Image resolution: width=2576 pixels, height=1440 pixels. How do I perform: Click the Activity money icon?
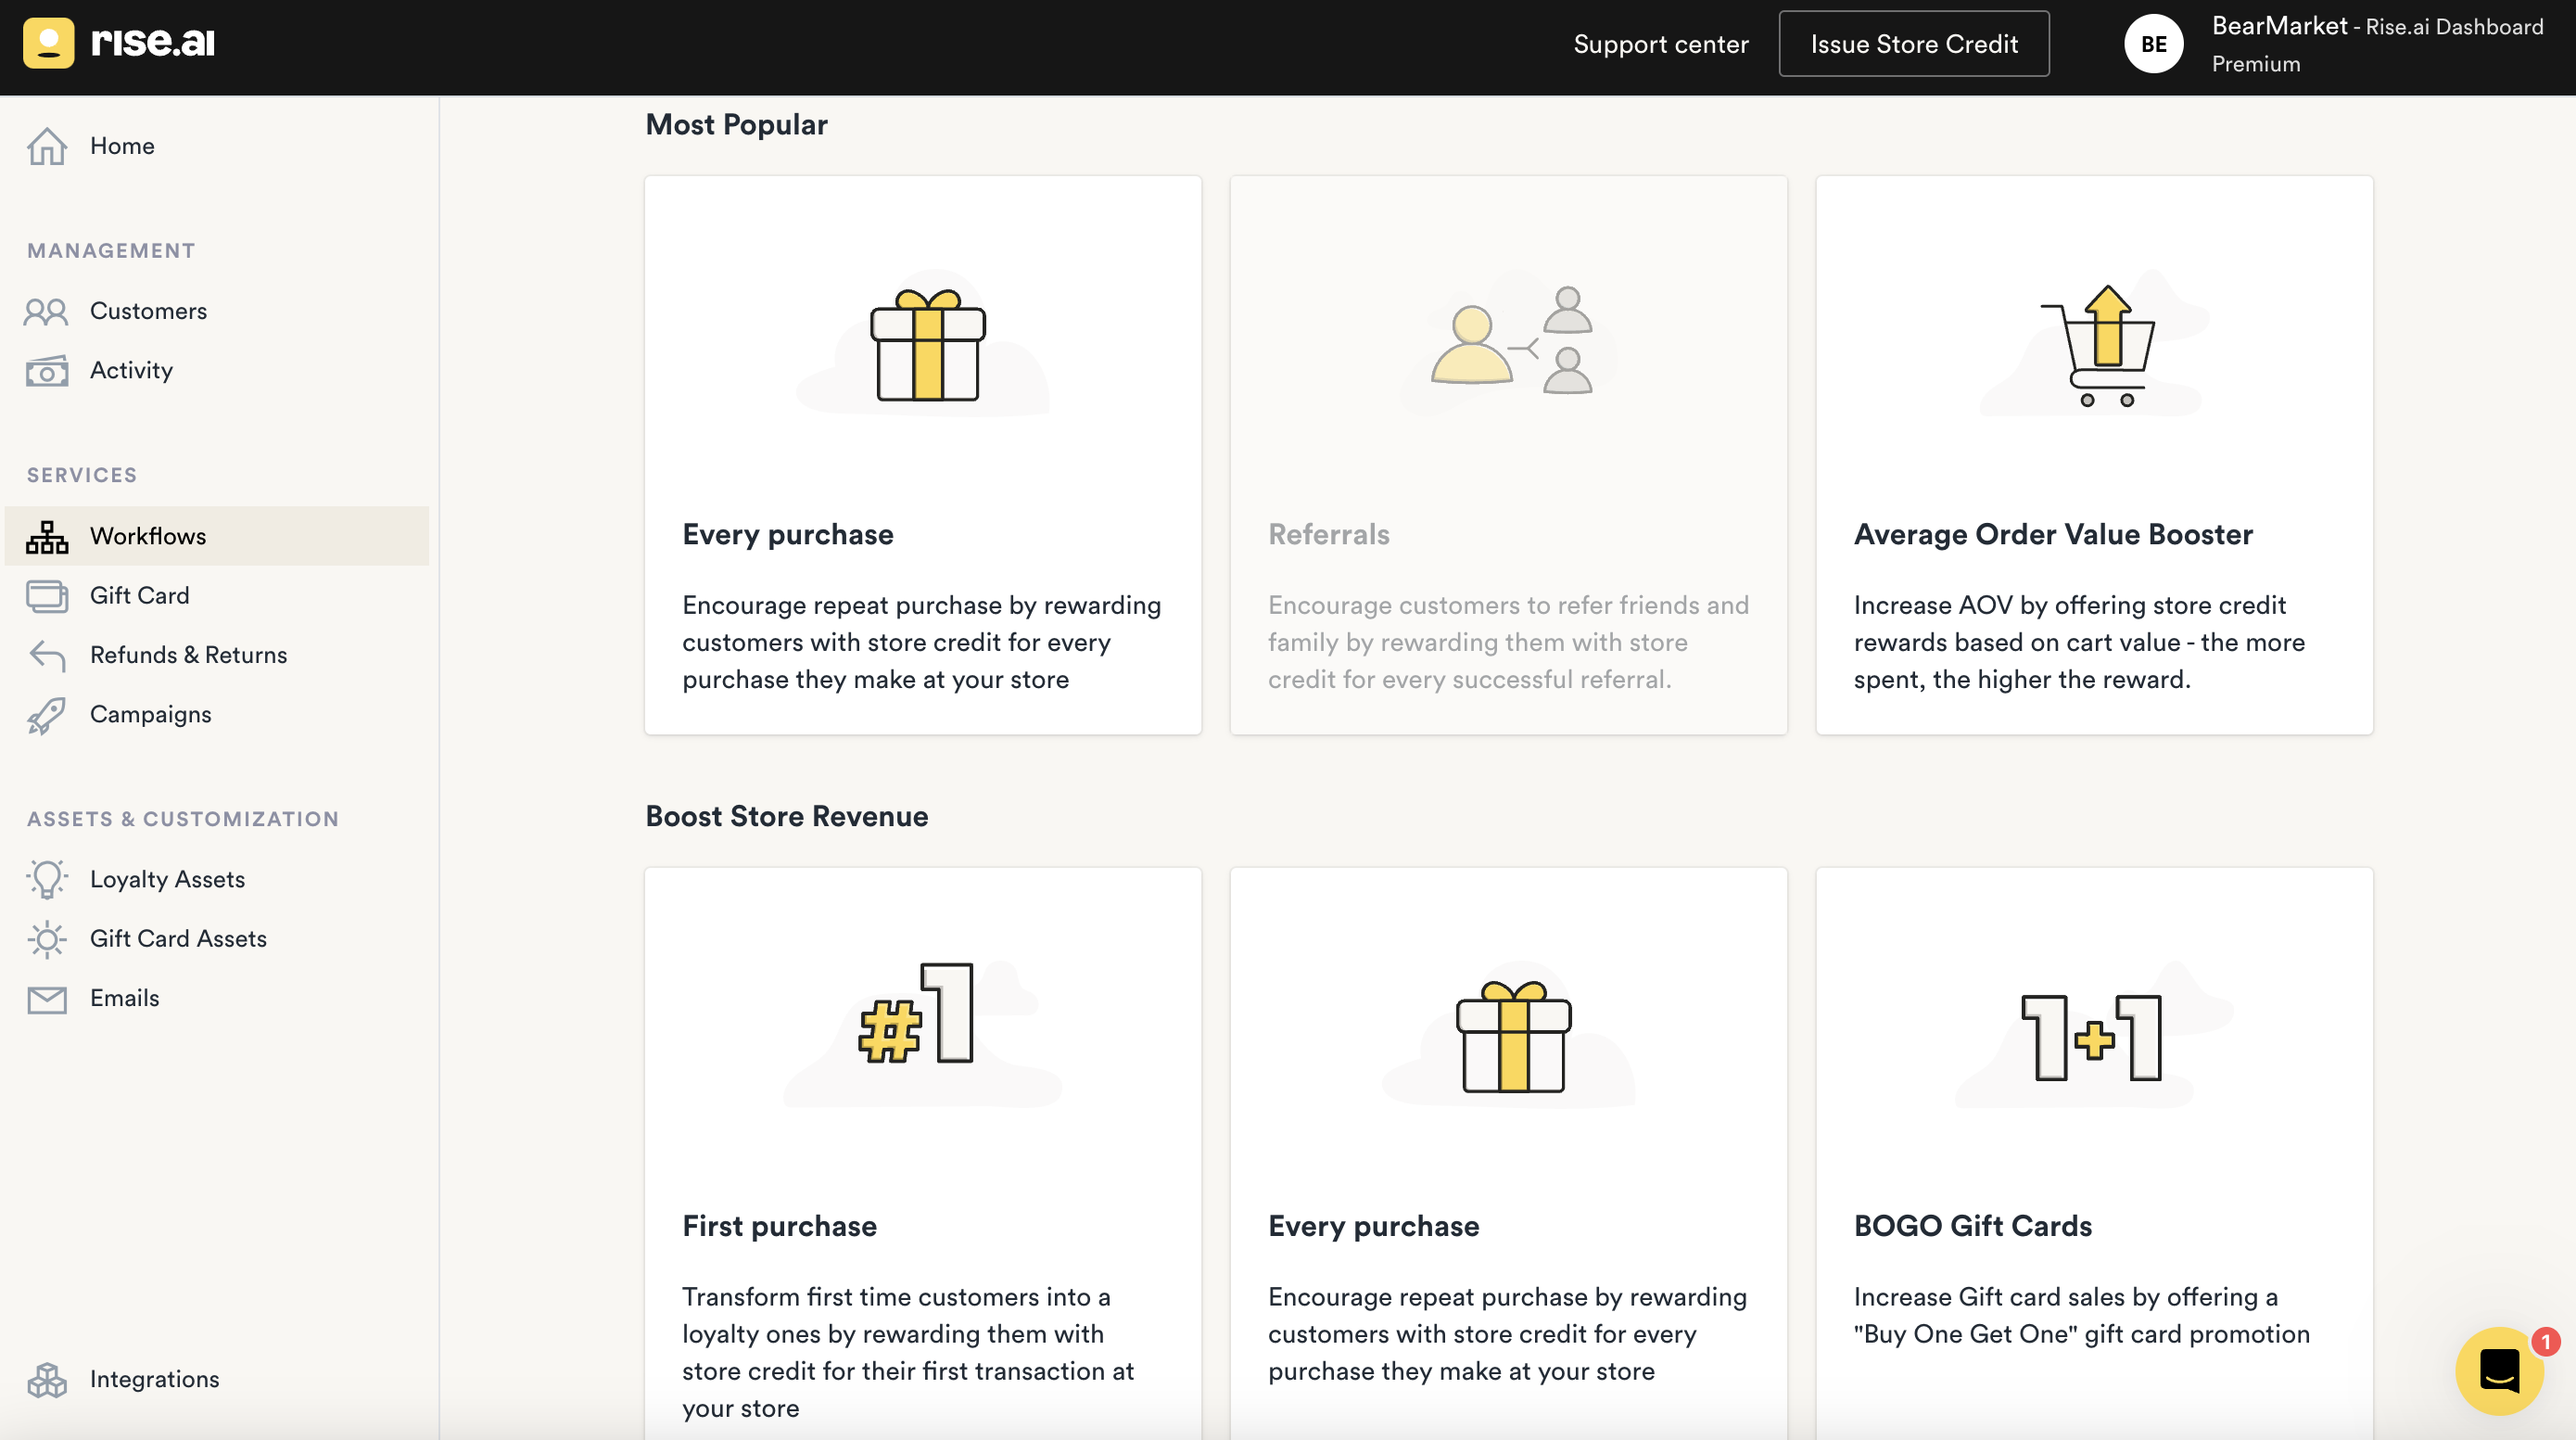click(x=46, y=371)
